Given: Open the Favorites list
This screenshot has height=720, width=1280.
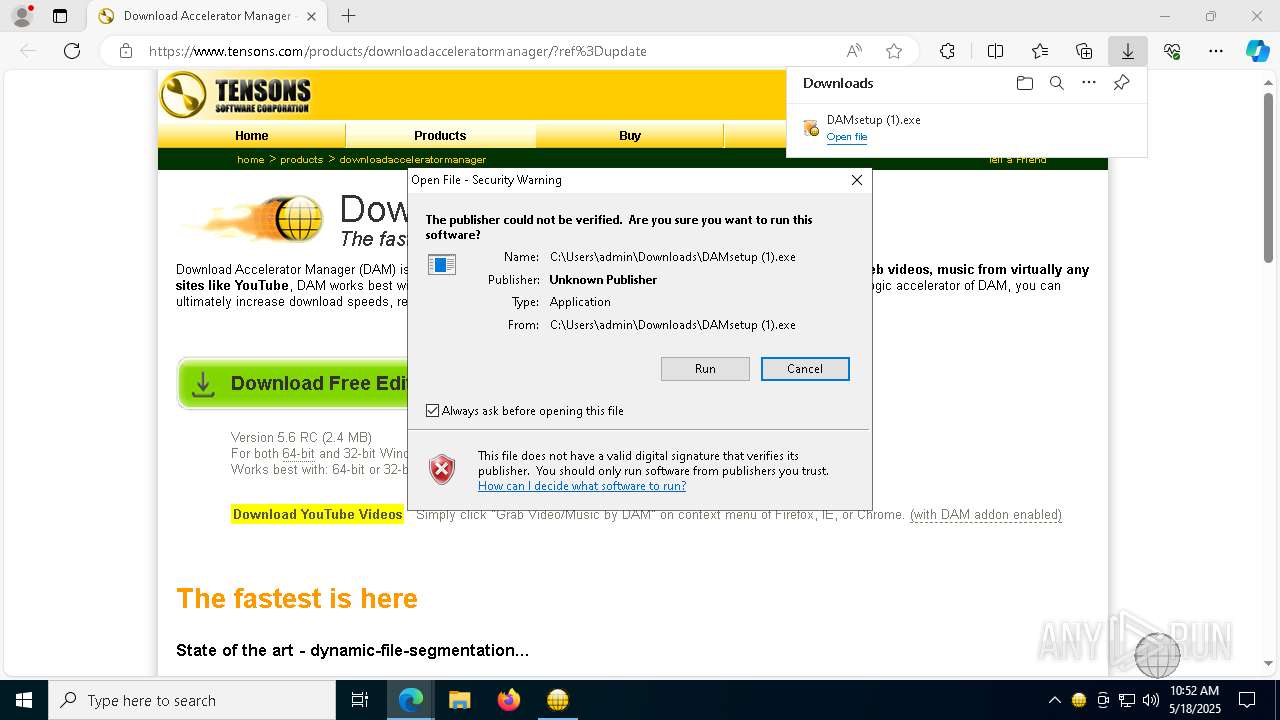Looking at the screenshot, I should tap(1040, 51).
